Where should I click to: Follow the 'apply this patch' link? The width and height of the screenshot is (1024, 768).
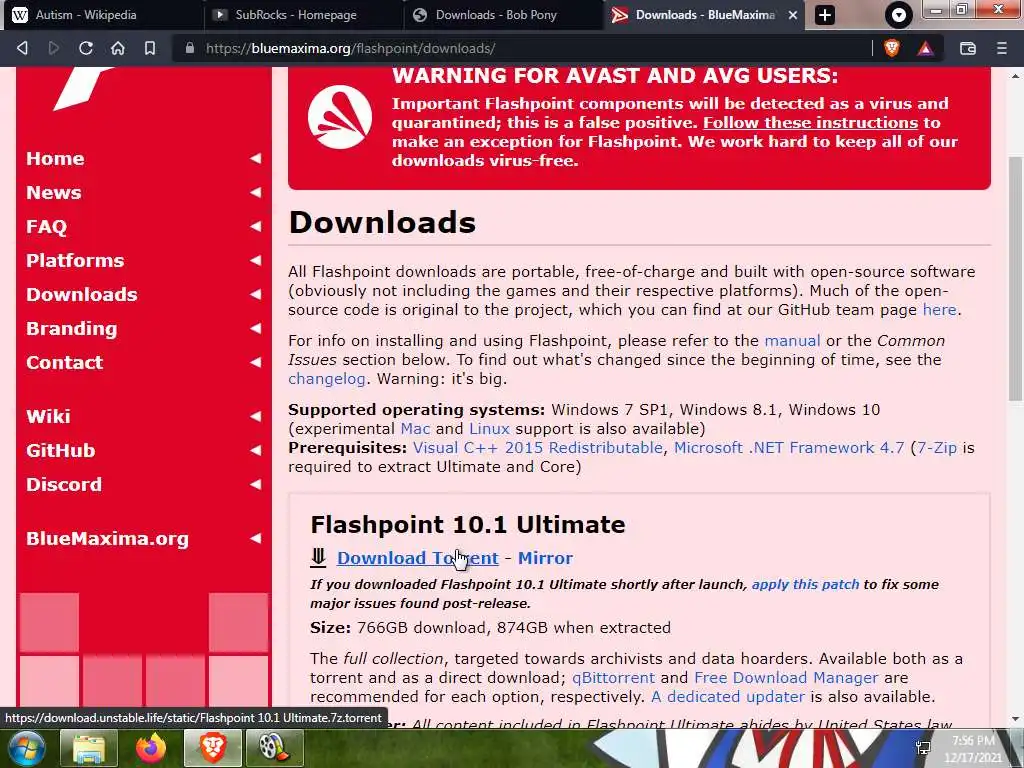pos(805,584)
